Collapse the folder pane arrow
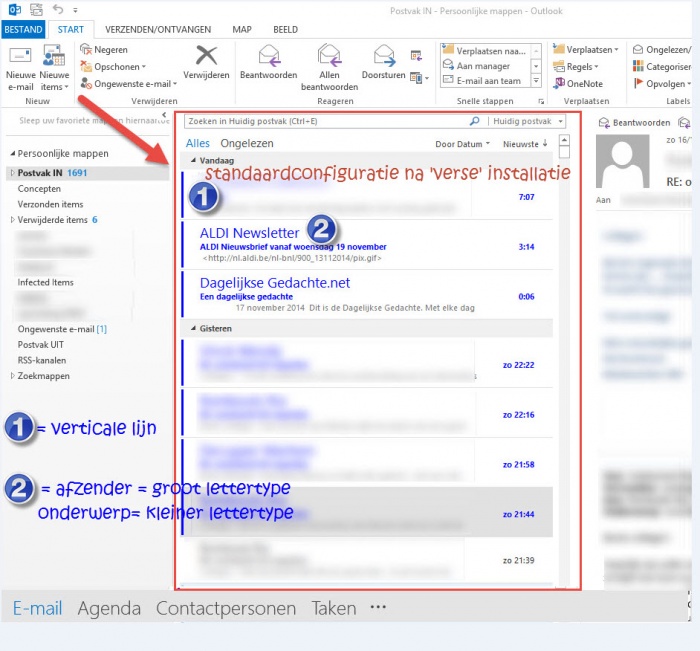700x651 pixels. (164, 115)
